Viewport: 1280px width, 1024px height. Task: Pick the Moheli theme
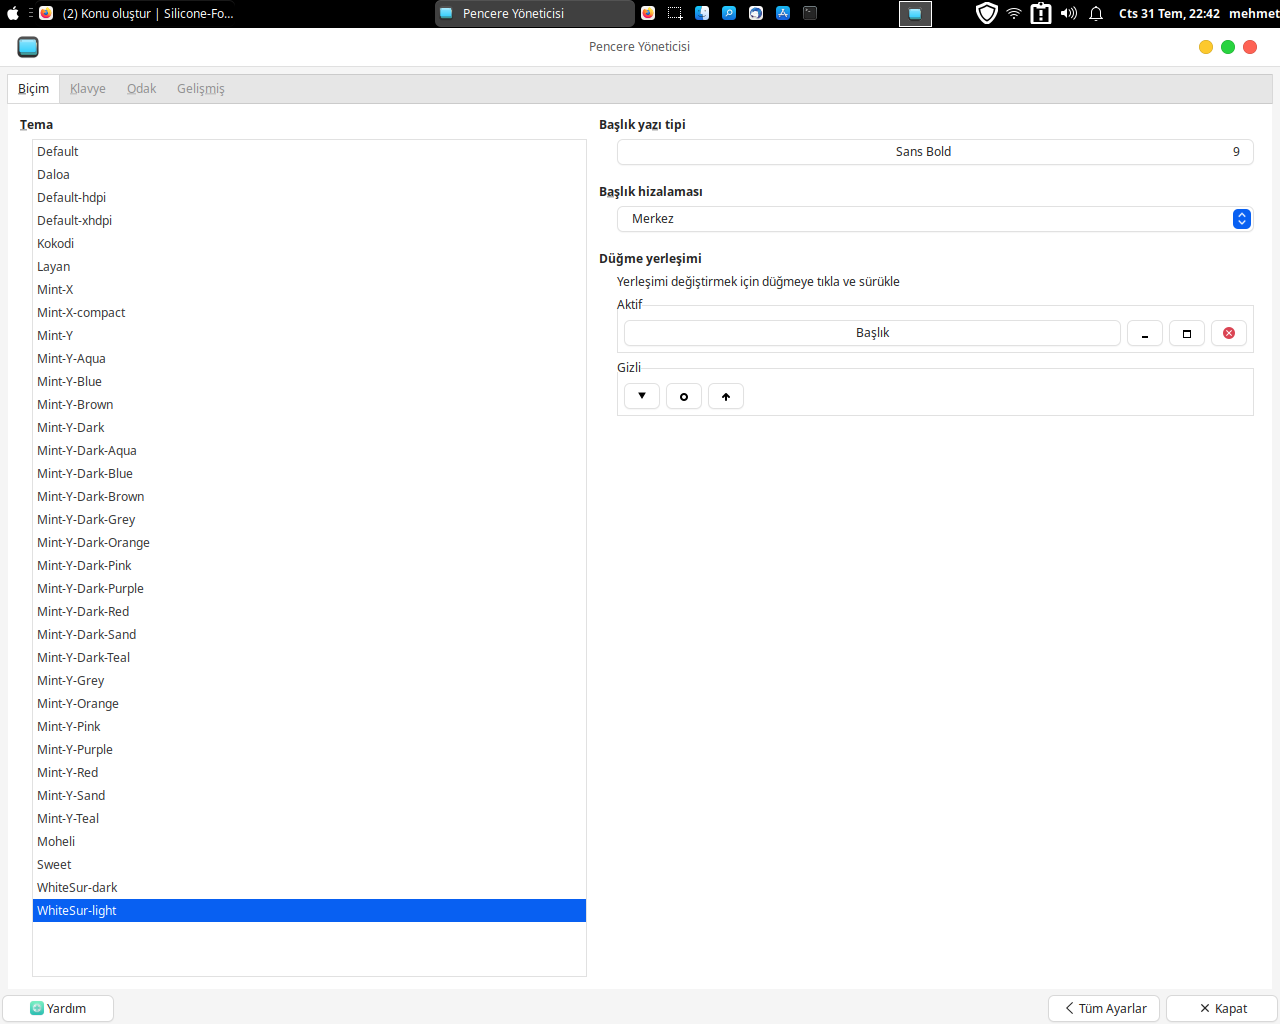[309, 842]
